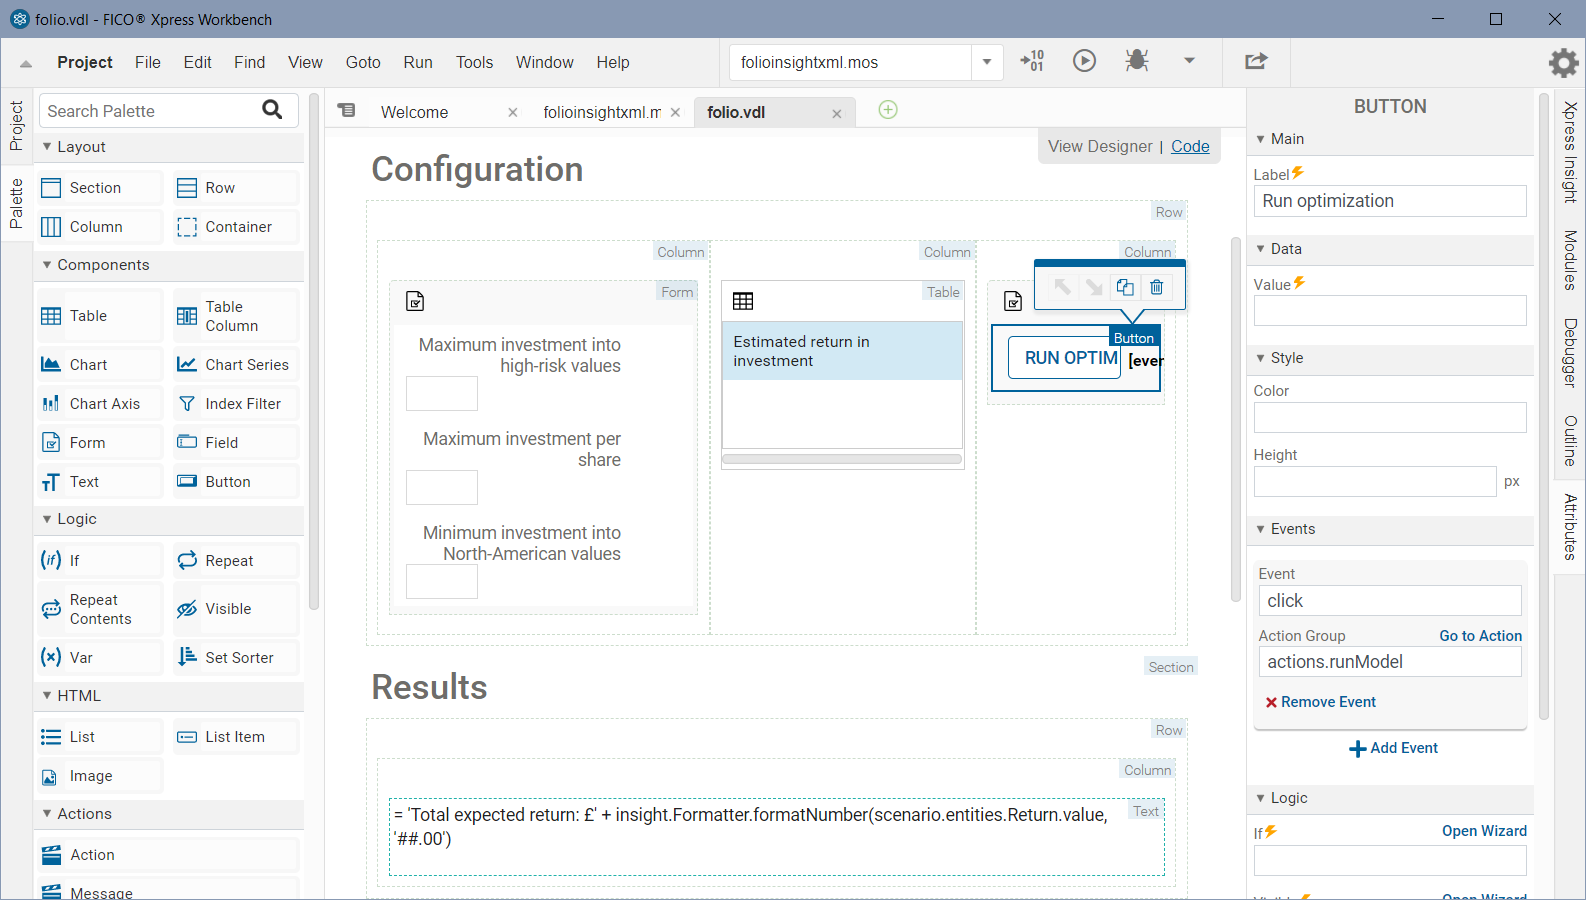Image resolution: width=1586 pixels, height=900 pixels.
Task: Pick the Repeat logic component
Action: coord(236,561)
